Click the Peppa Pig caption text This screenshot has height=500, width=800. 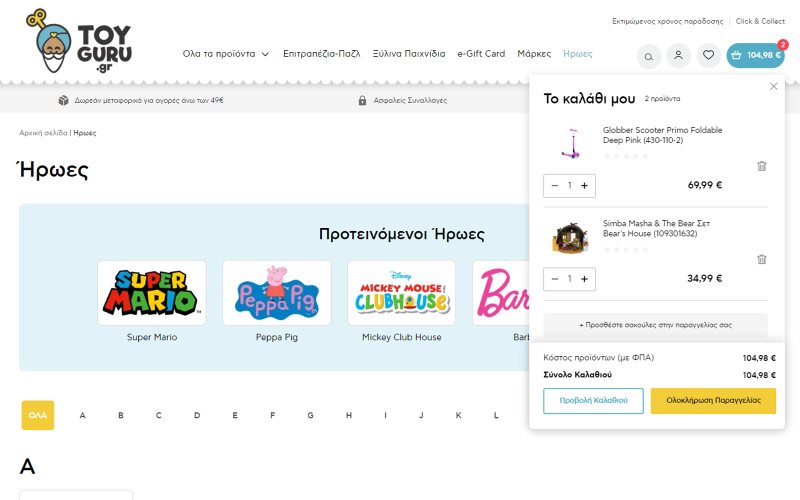click(x=277, y=337)
